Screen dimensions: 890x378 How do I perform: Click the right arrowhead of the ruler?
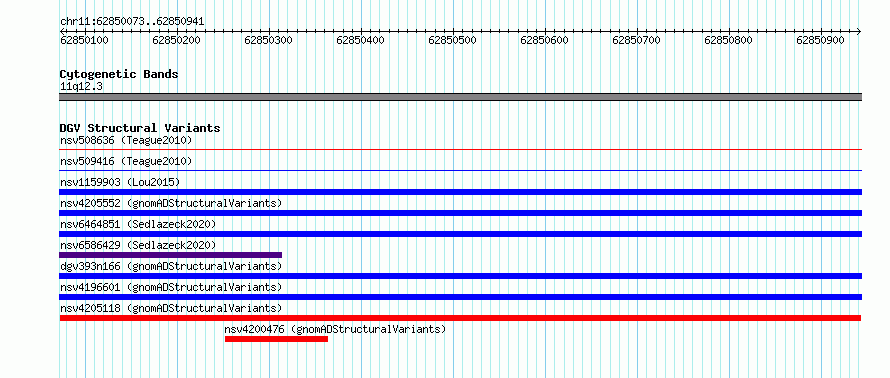pos(859,31)
